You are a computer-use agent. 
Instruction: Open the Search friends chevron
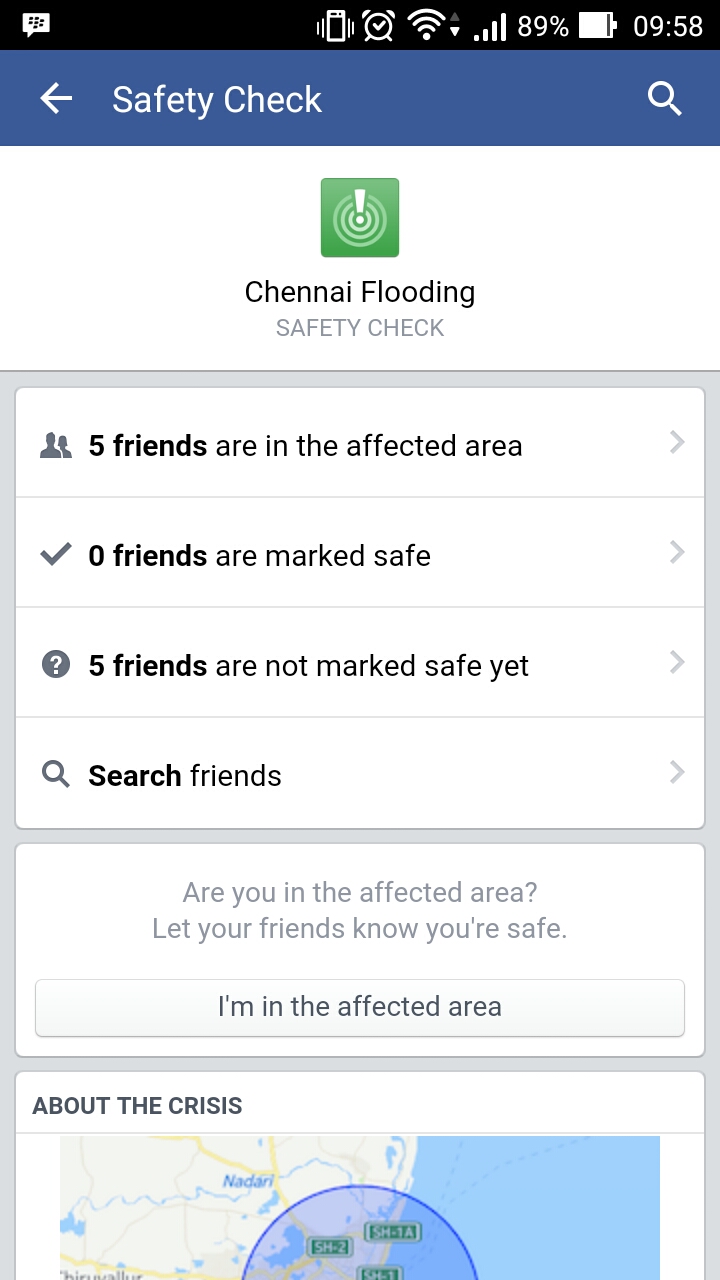[677, 773]
